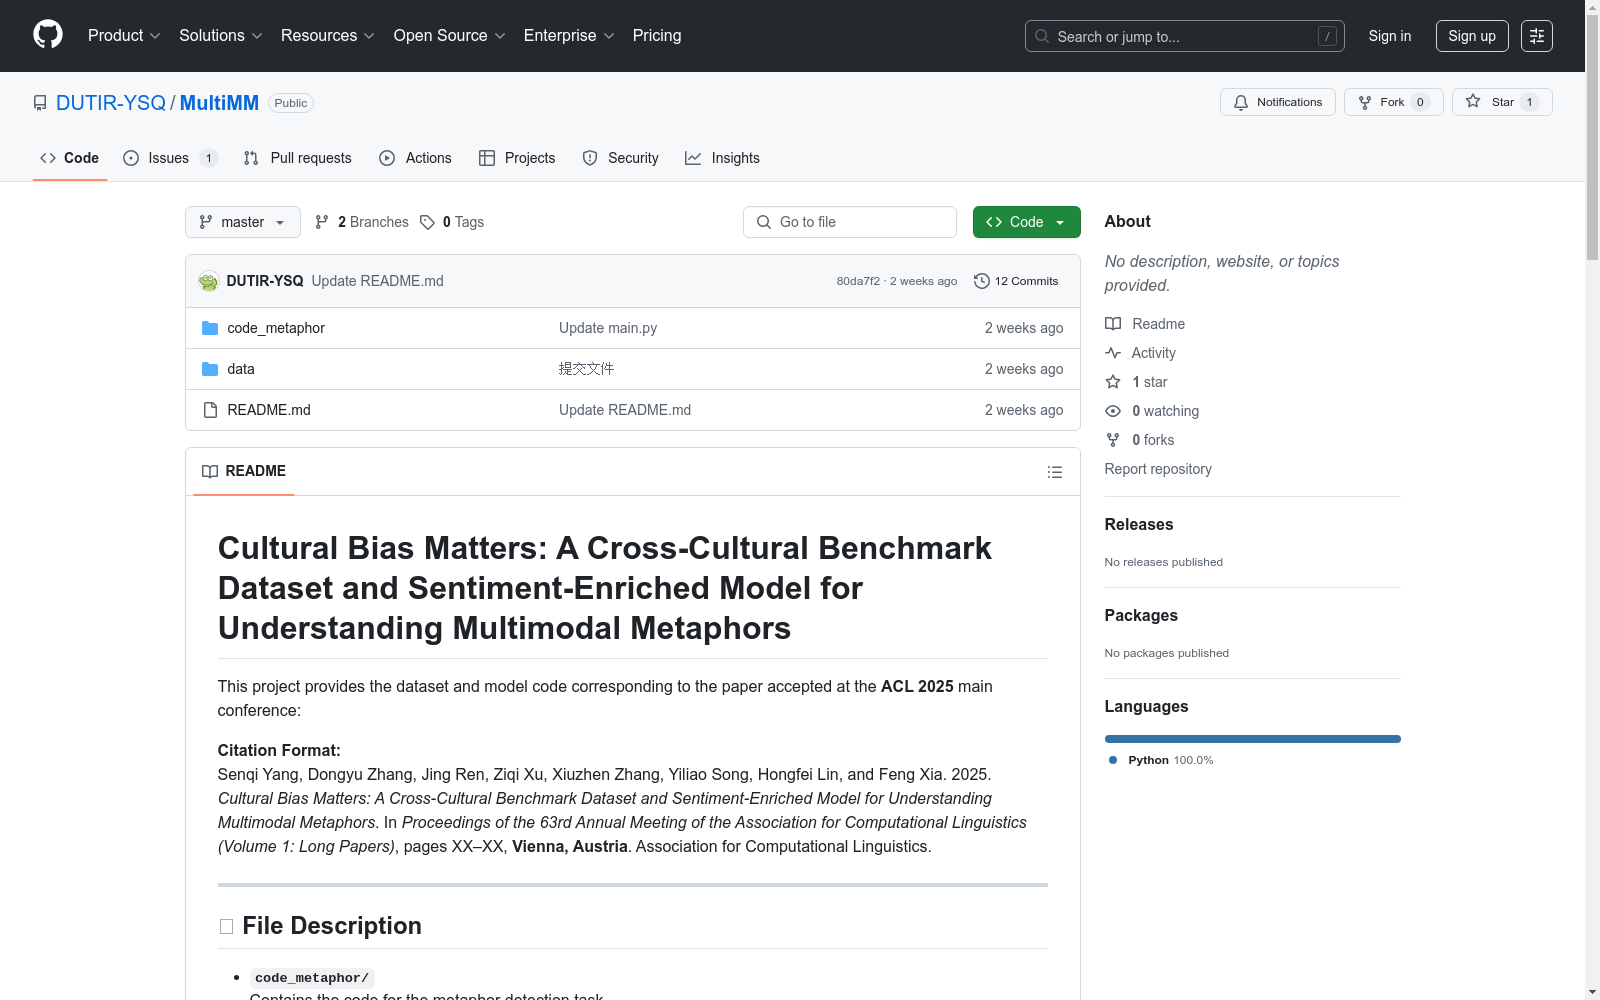
Task: Click the Readme book icon in About
Action: pos(1113,324)
